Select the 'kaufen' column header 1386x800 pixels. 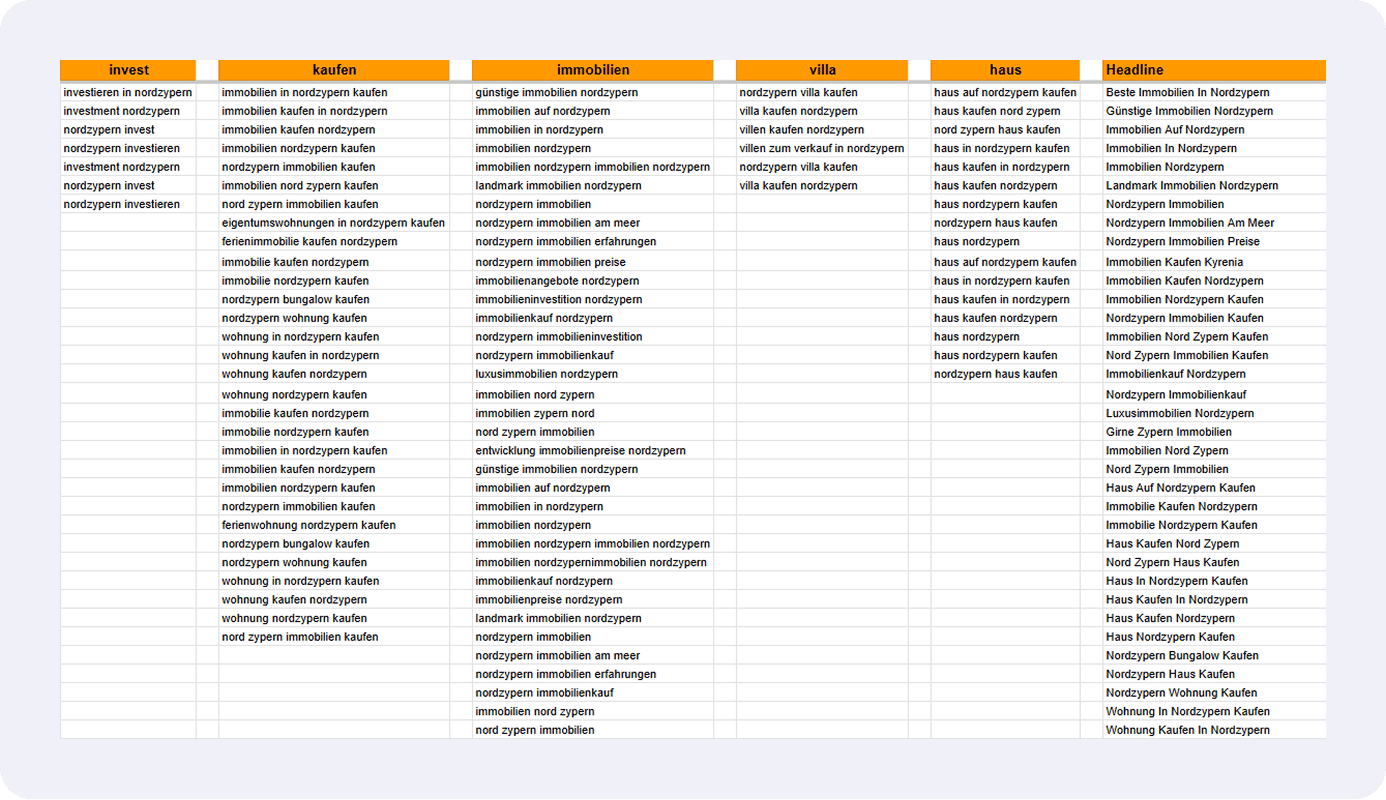click(334, 70)
